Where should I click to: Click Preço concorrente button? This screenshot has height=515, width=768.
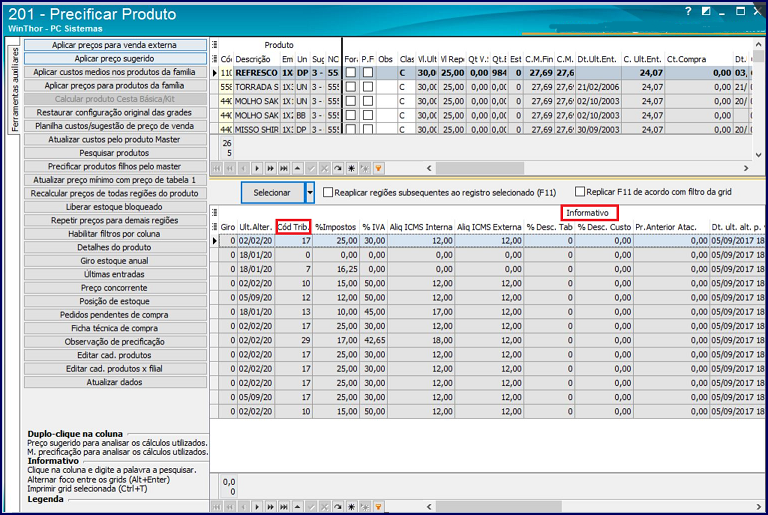point(116,288)
